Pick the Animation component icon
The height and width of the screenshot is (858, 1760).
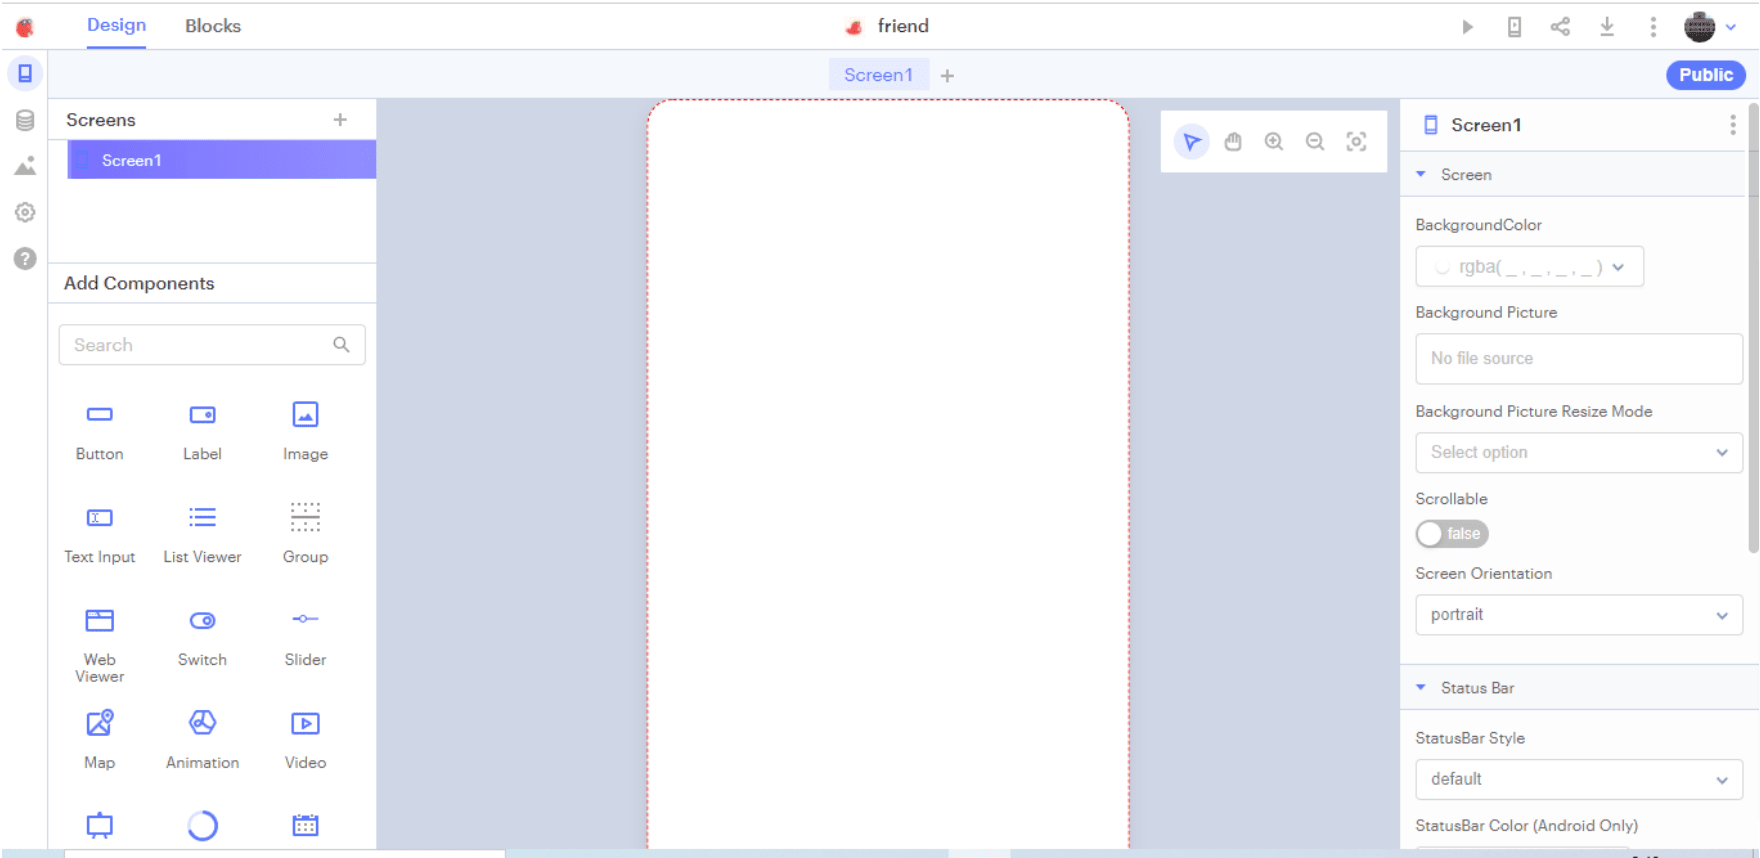pos(202,723)
